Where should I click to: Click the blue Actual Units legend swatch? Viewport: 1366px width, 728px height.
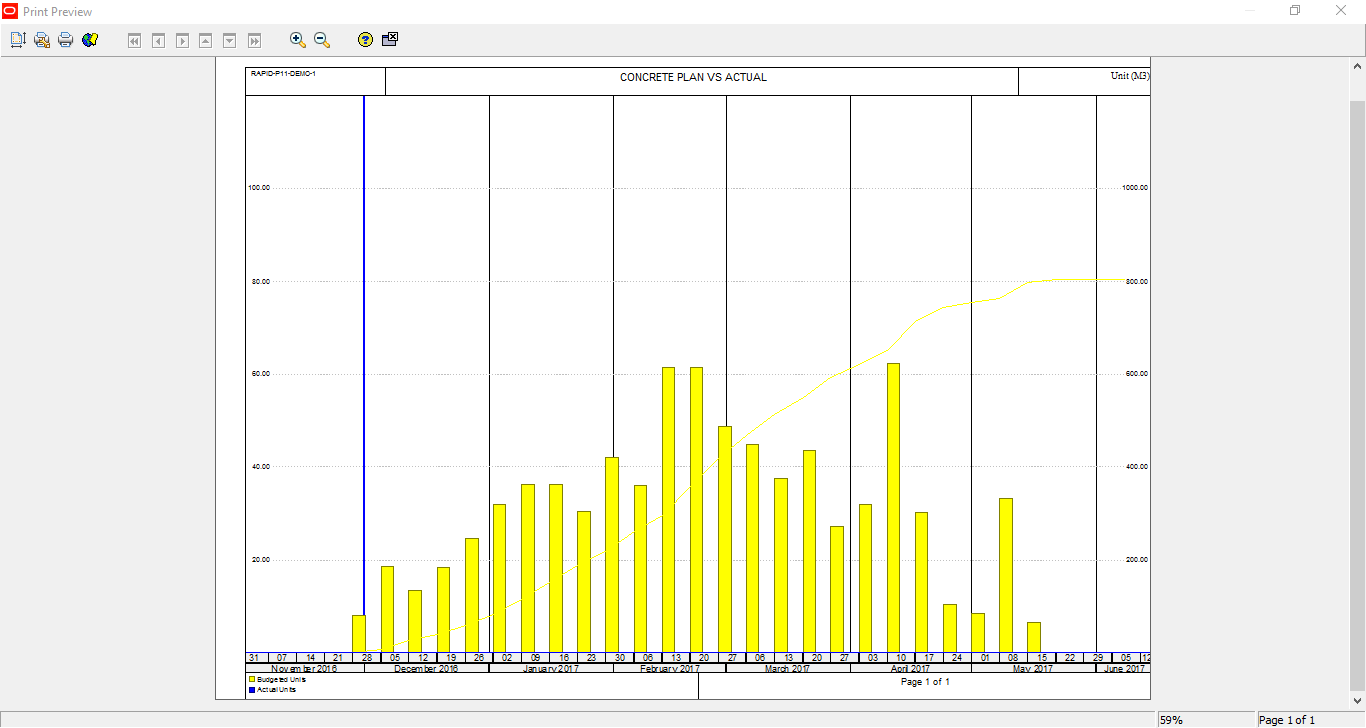(x=251, y=689)
